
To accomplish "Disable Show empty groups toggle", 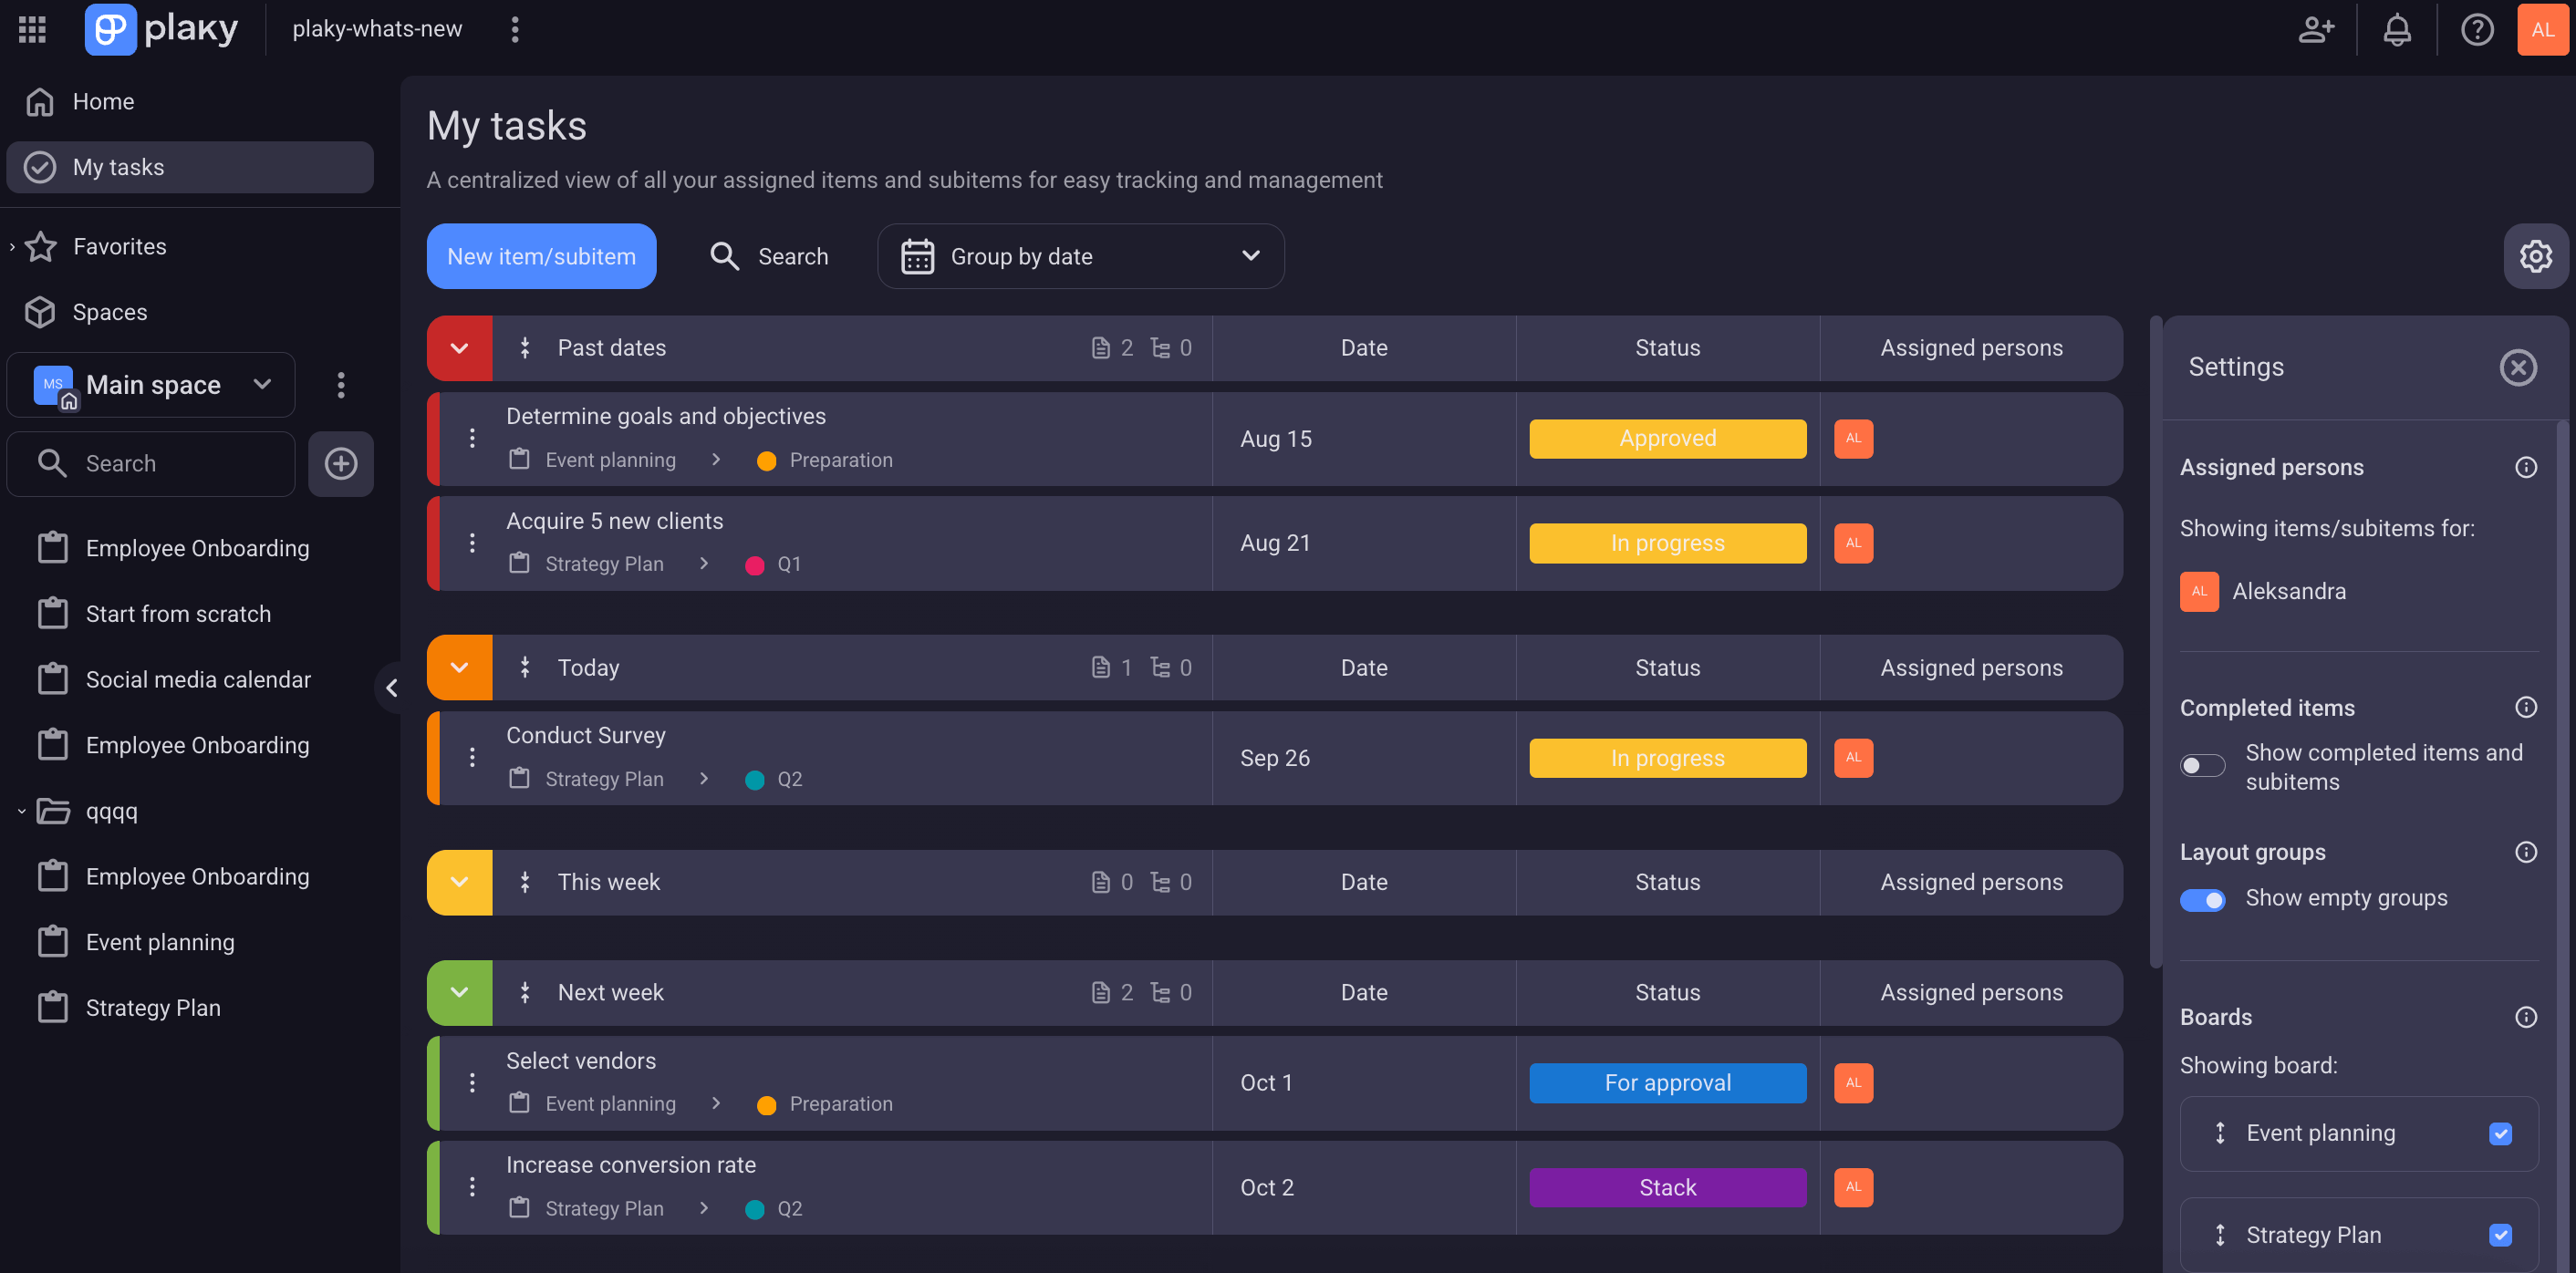I will pos(2202,899).
